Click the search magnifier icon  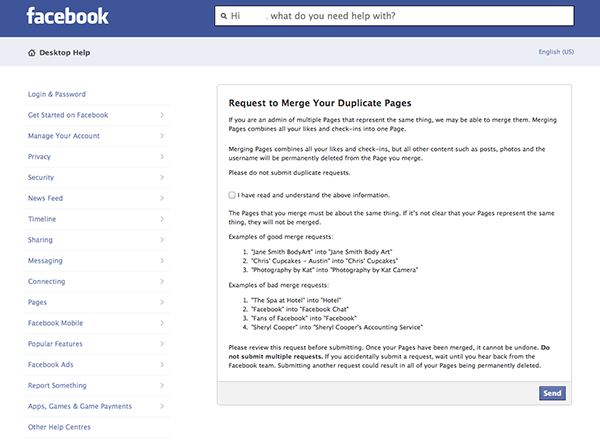pyautogui.click(x=224, y=16)
